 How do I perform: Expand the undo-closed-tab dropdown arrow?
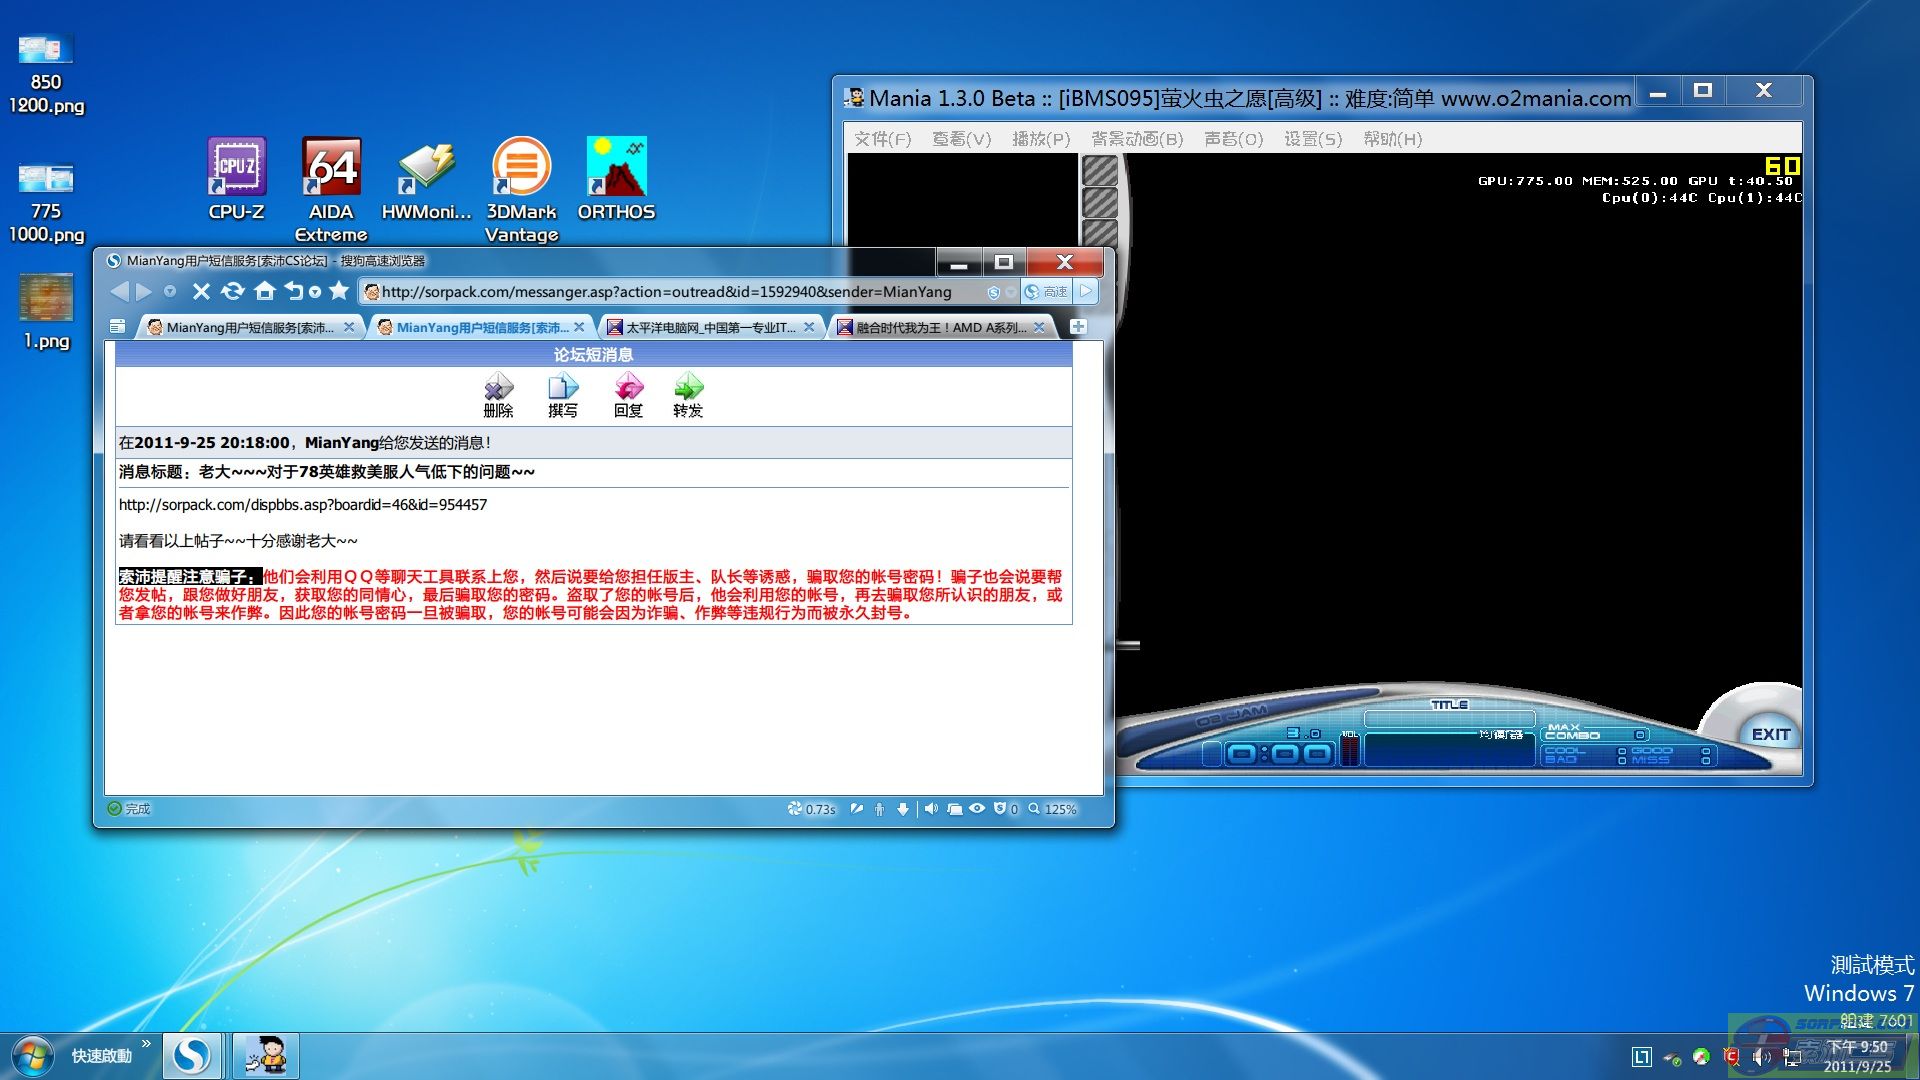coord(315,292)
